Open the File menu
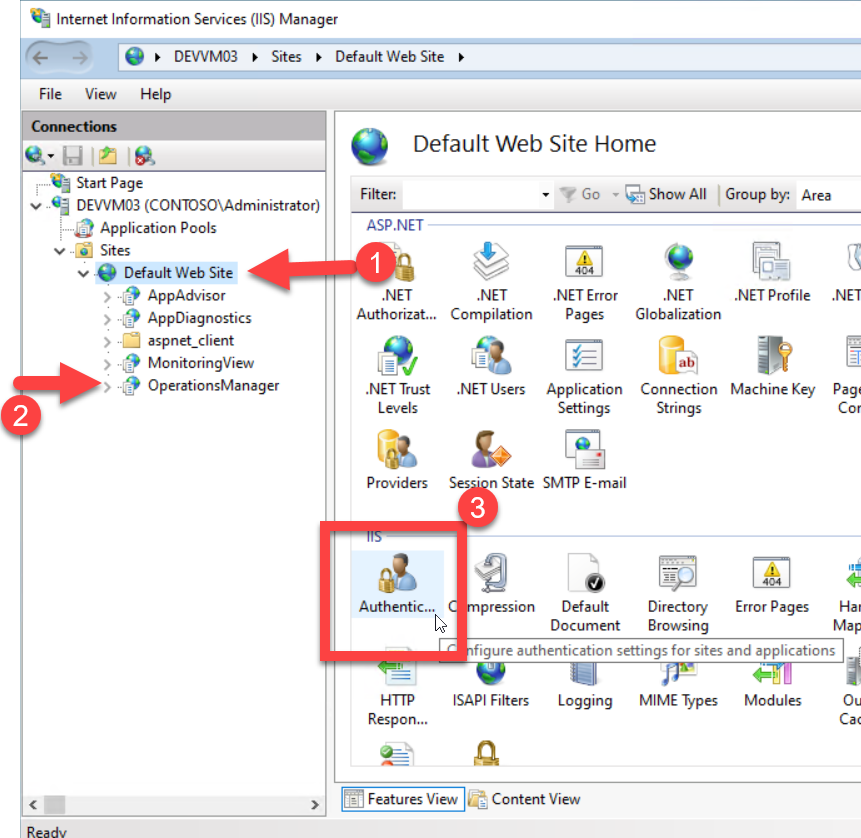This screenshot has width=861, height=838. coord(50,94)
